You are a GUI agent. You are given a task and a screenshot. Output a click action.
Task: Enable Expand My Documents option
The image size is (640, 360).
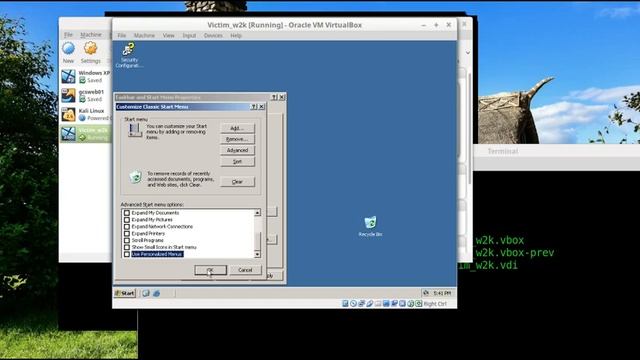(127, 213)
